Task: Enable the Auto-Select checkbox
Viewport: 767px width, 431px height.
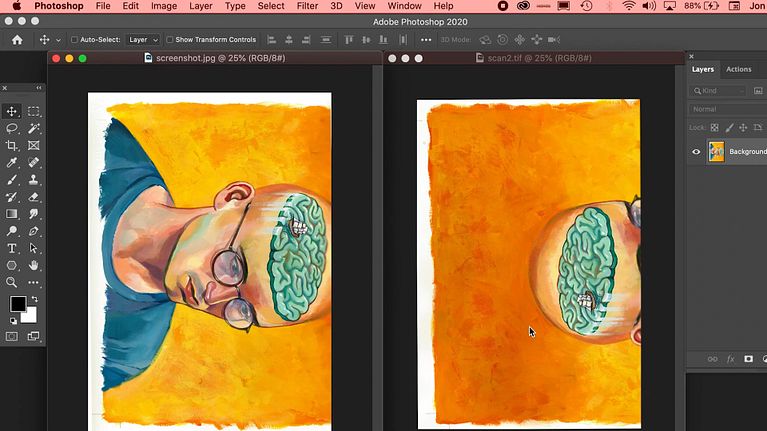Action: point(75,40)
